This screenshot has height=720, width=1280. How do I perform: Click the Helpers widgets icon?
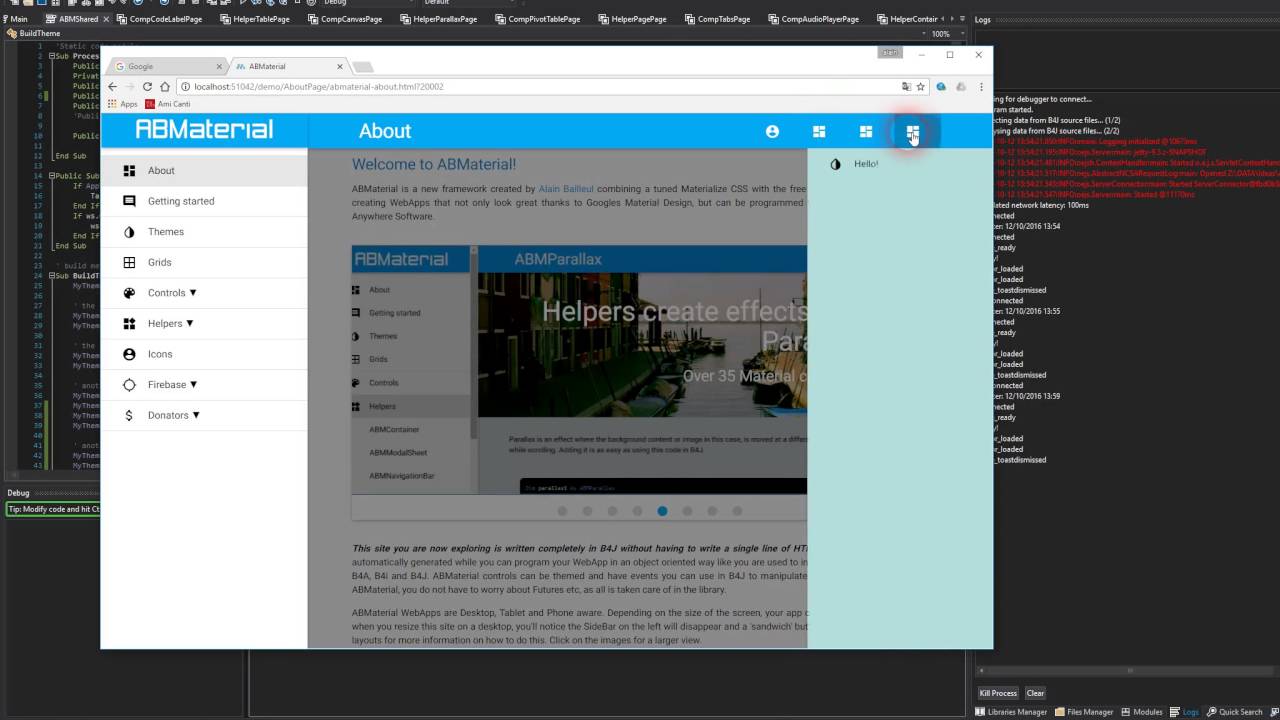[129, 324]
